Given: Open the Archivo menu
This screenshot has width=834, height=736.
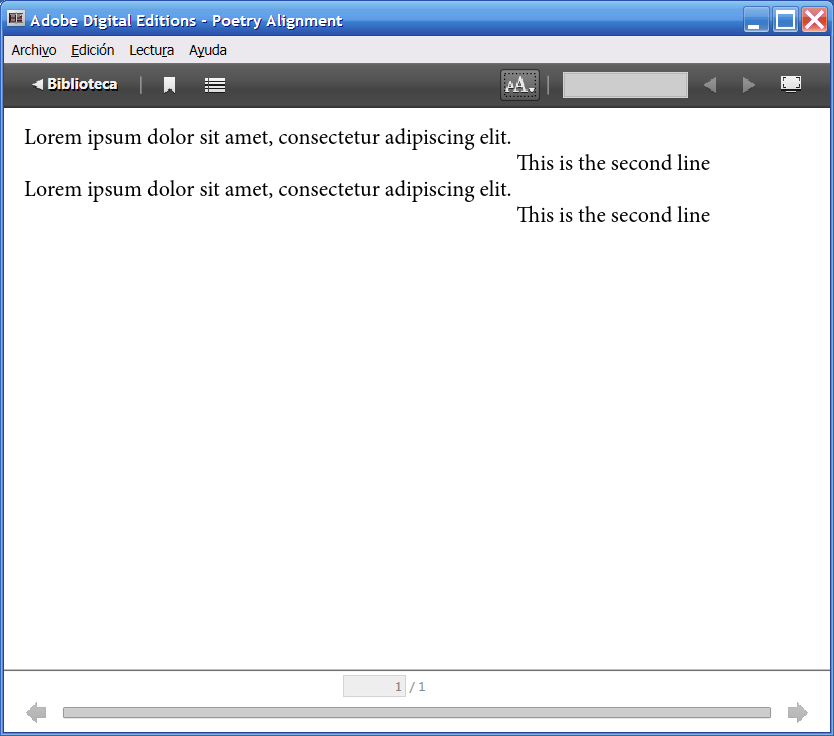Looking at the screenshot, I should pyautogui.click(x=34, y=50).
